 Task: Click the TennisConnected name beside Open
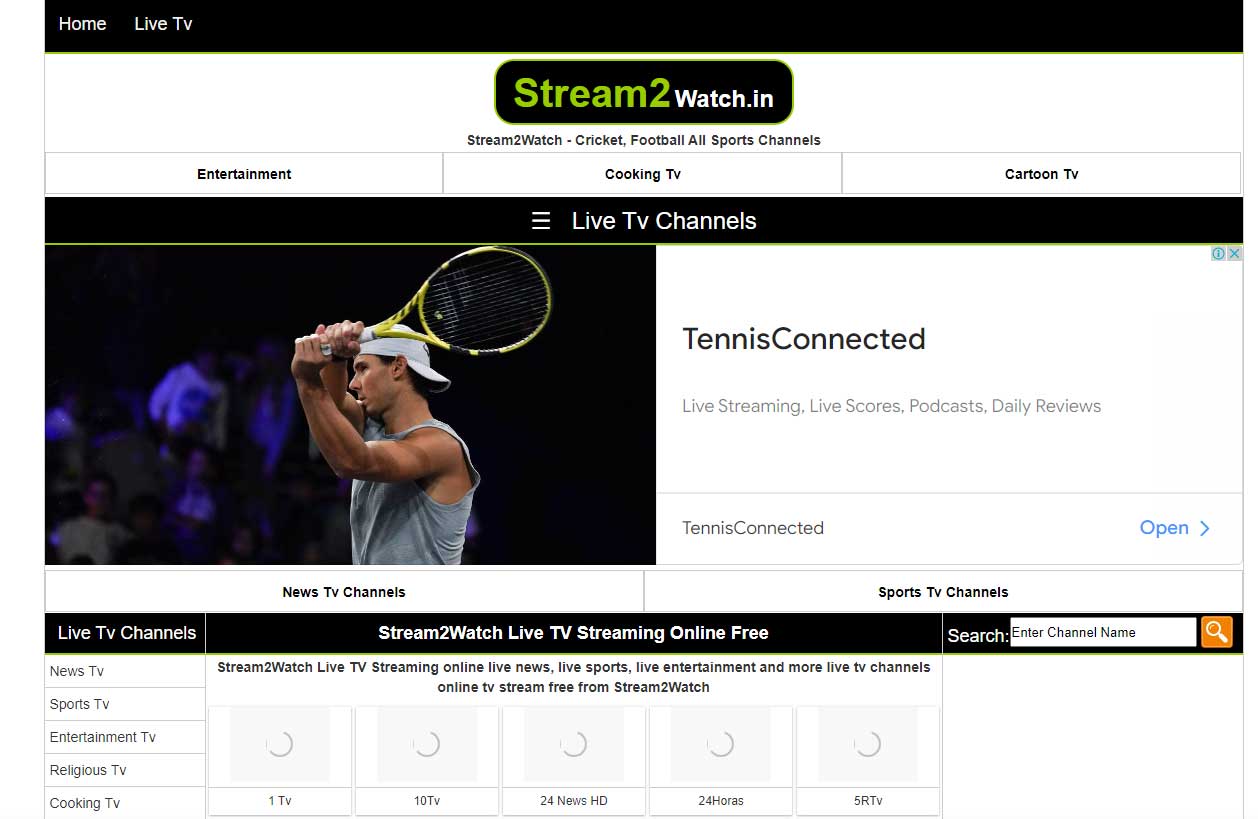click(x=753, y=528)
